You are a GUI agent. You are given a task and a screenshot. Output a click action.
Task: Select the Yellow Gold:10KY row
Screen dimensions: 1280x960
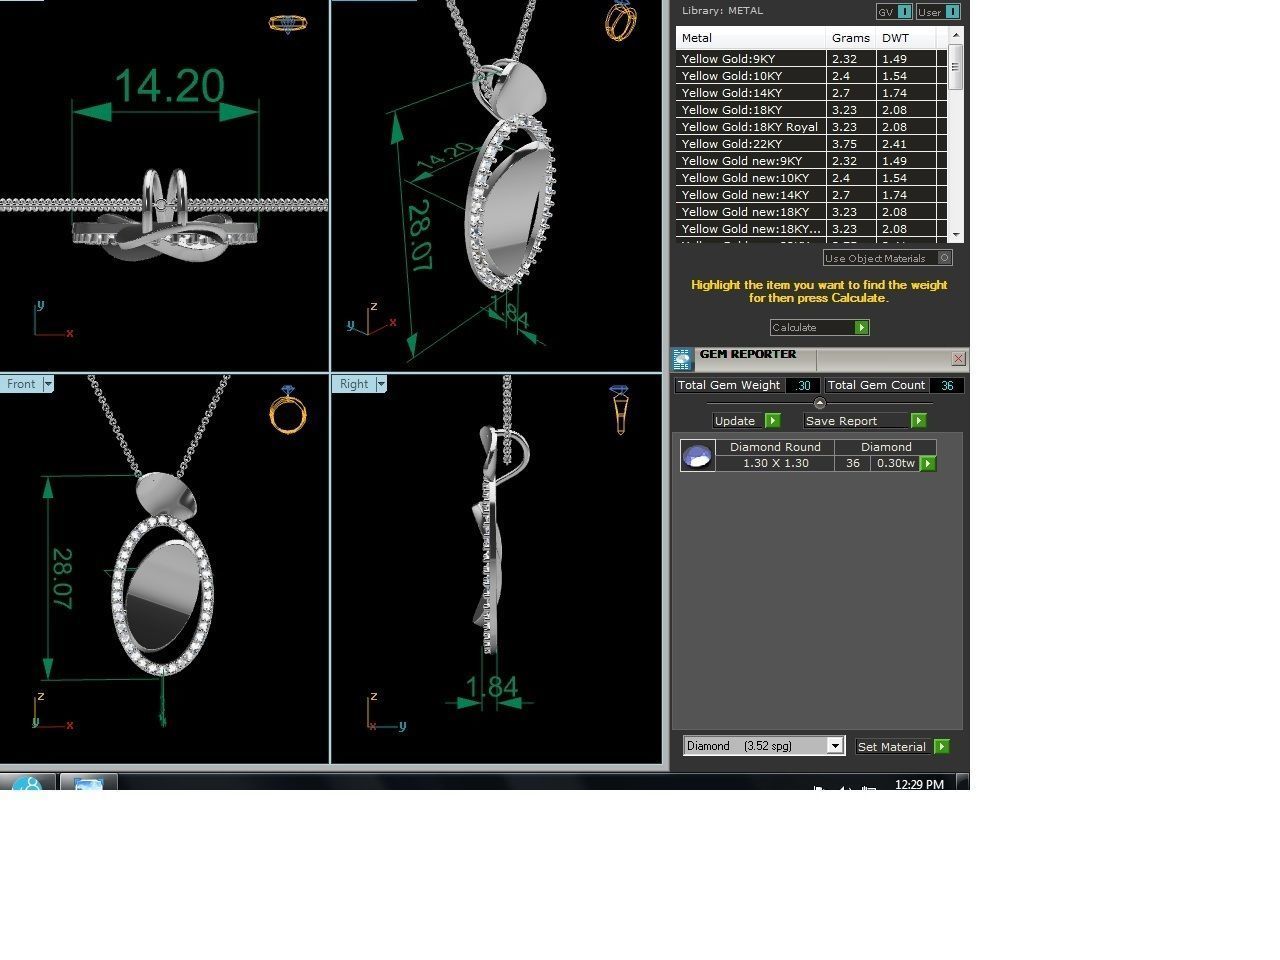811,76
